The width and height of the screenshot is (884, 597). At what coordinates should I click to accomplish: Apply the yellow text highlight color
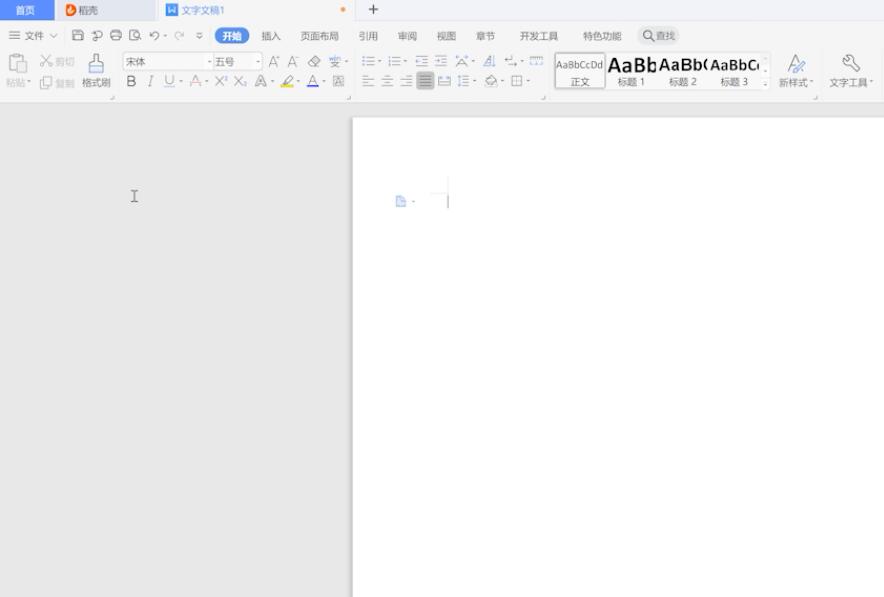pyautogui.click(x=287, y=81)
